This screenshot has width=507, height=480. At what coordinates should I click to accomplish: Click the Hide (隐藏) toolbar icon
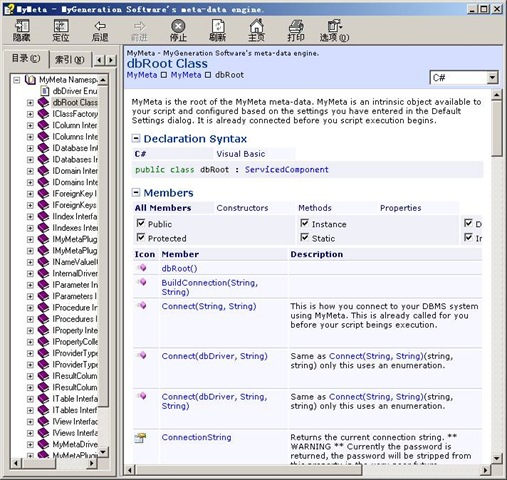(x=22, y=26)
